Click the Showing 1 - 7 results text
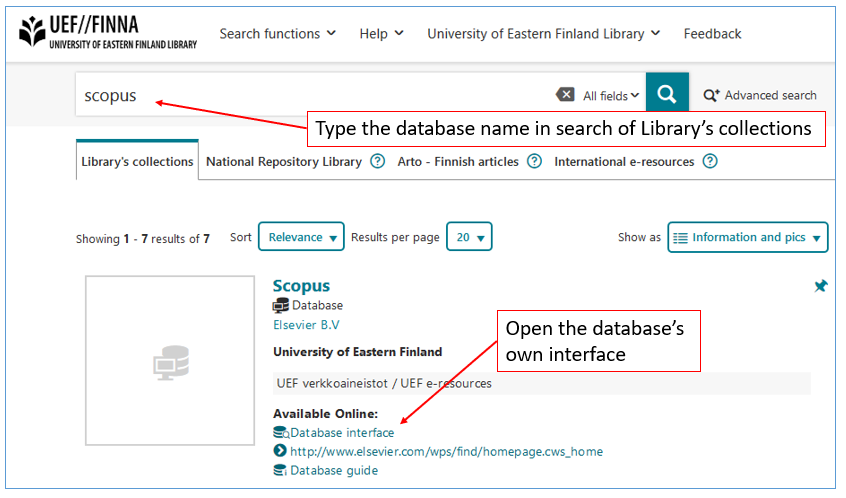 pos(142,238)
